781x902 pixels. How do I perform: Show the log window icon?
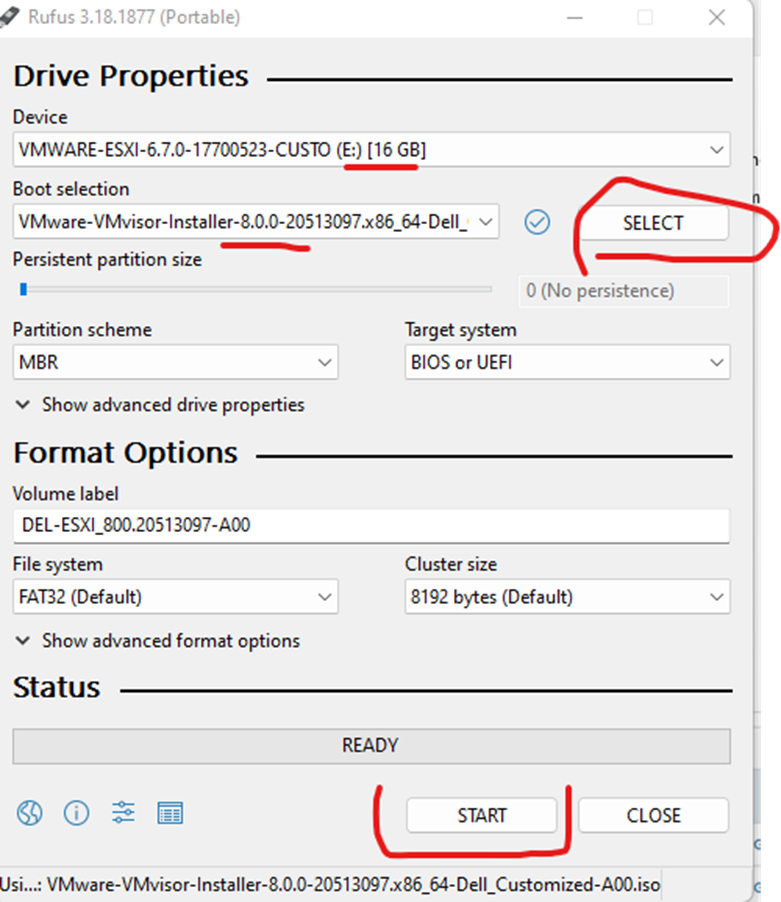pyautogui.click(x=170, y=813)
